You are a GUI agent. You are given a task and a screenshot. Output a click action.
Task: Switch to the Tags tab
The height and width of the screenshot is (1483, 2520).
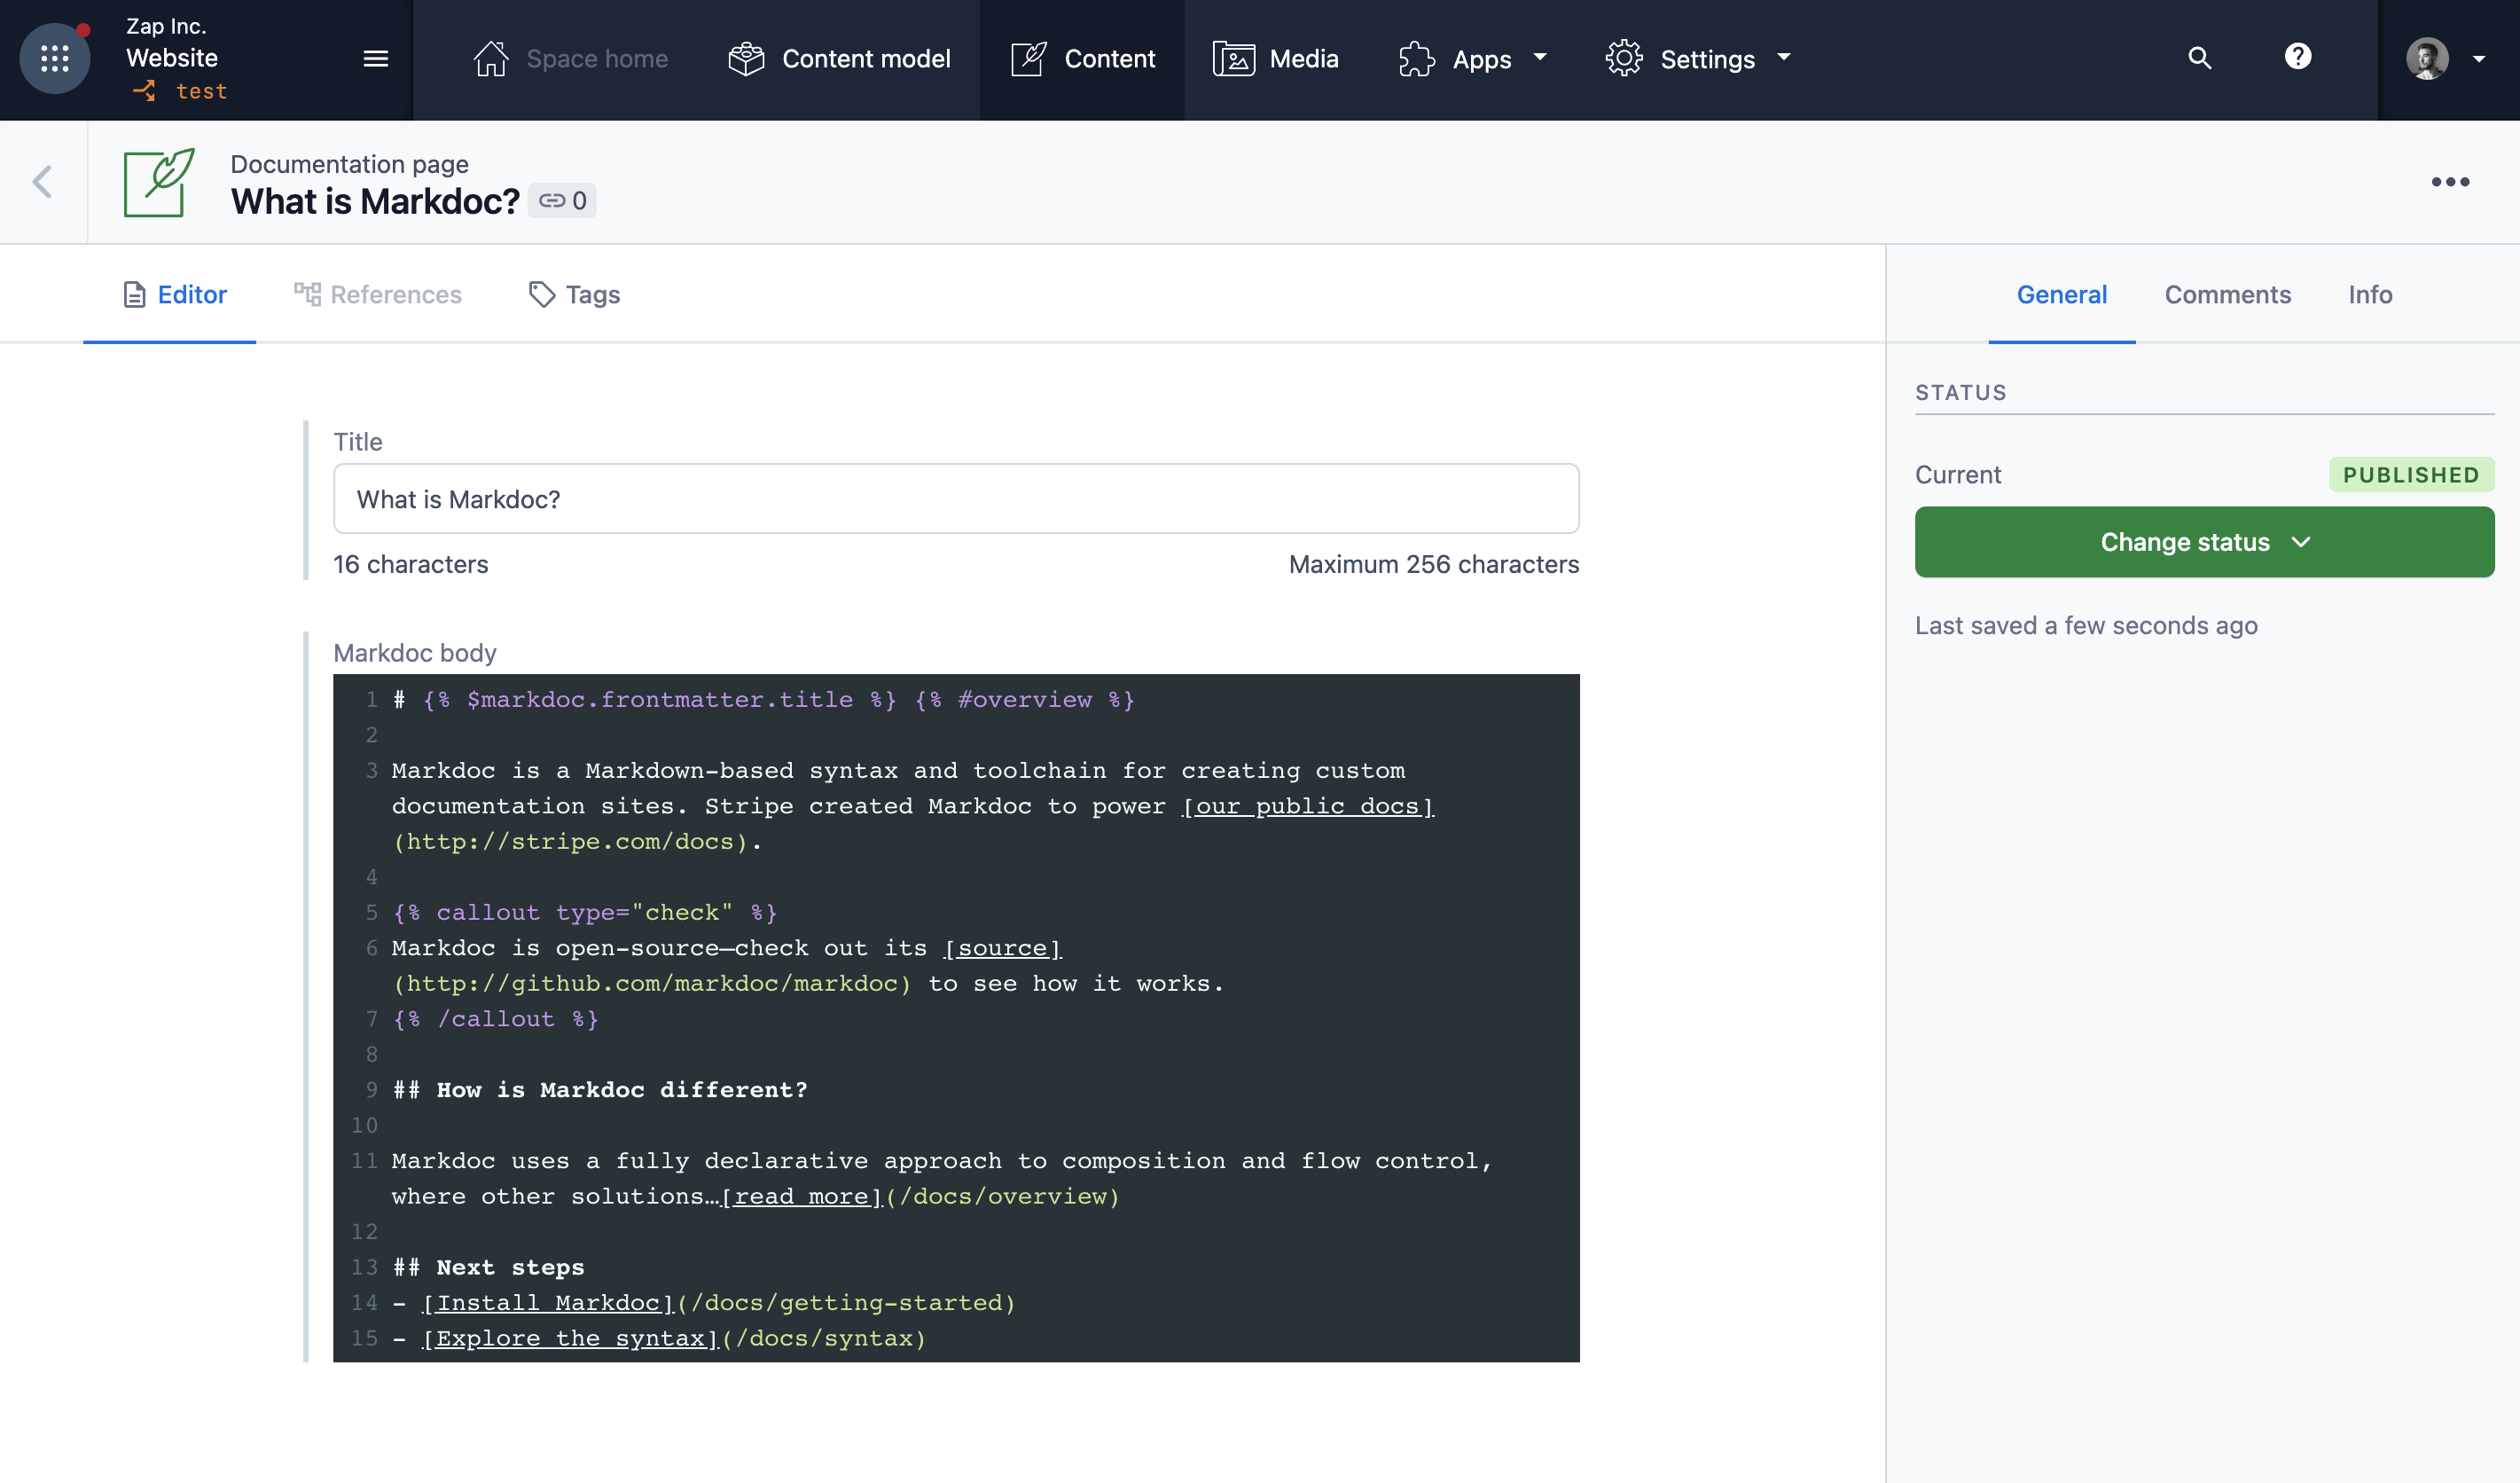pos(575,294)
